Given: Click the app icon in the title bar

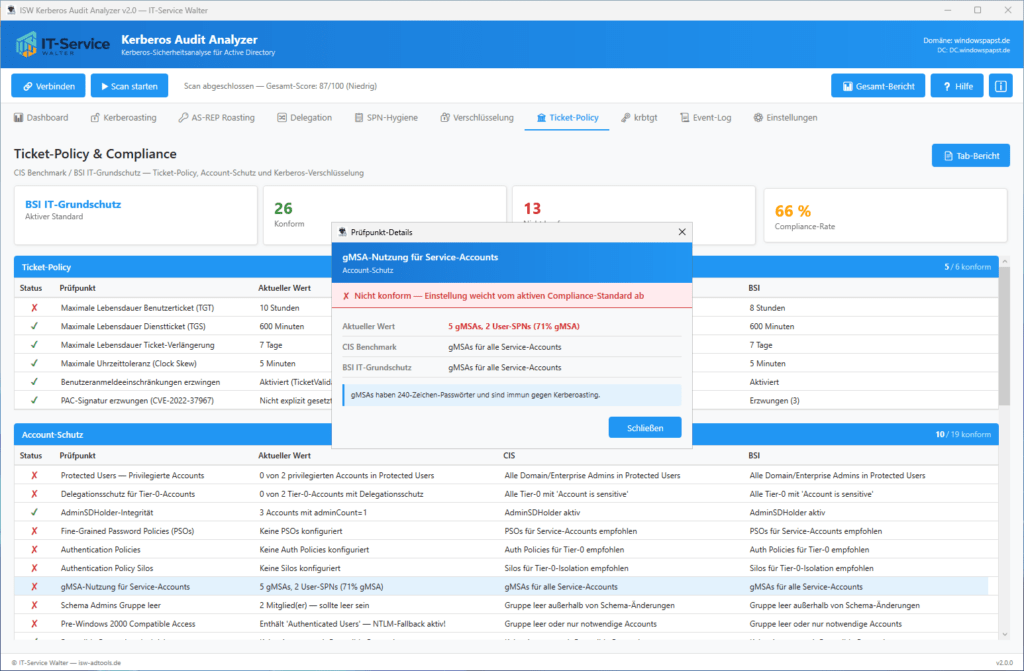Looking at the screenshot, I should 10,10.
